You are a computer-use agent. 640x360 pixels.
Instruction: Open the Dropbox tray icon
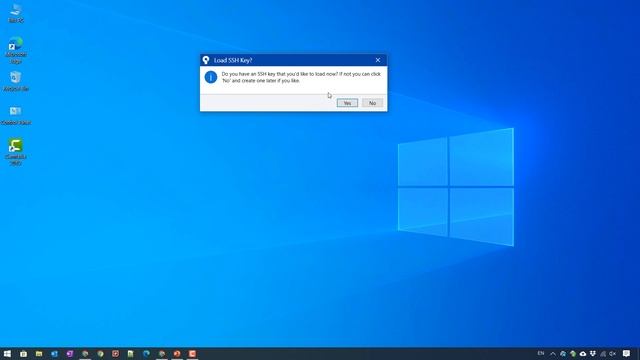point(593,353)
